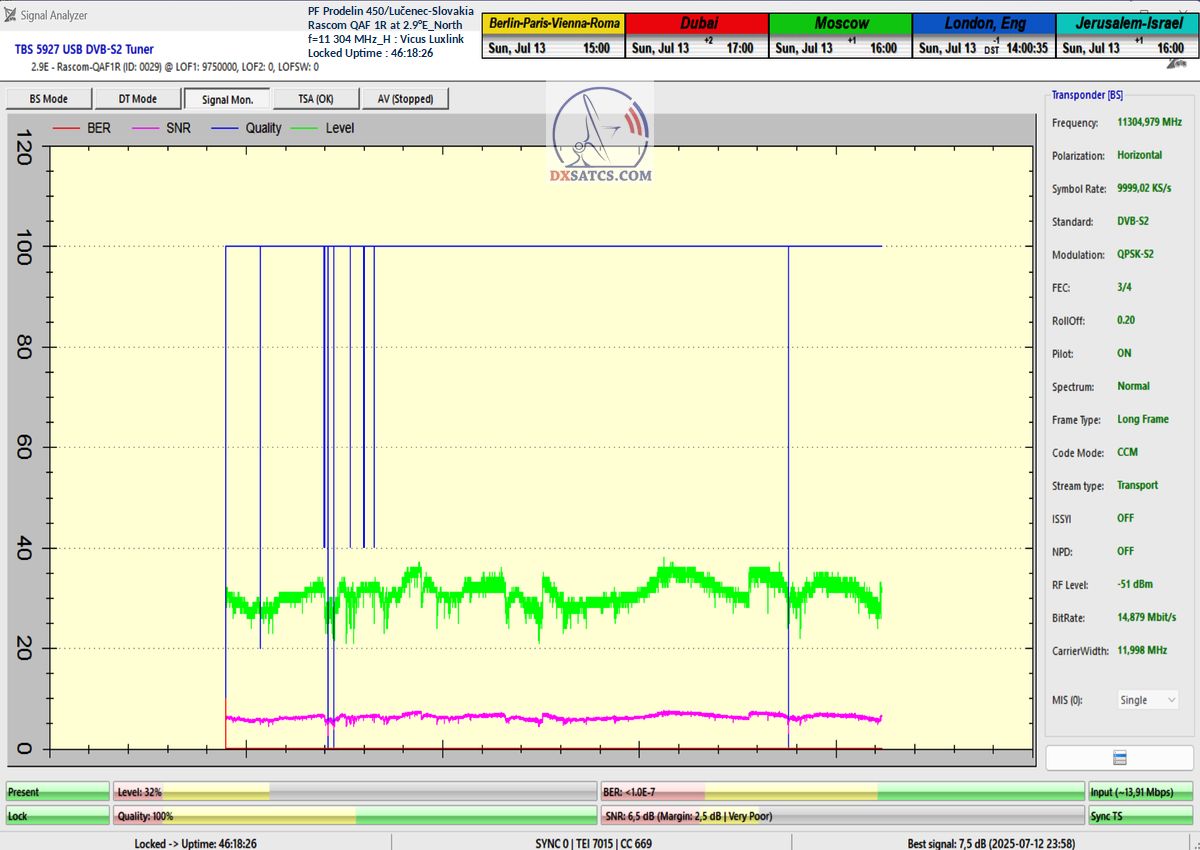
Task: Click the green Present status indicator
Action: [x=57, y=792]
